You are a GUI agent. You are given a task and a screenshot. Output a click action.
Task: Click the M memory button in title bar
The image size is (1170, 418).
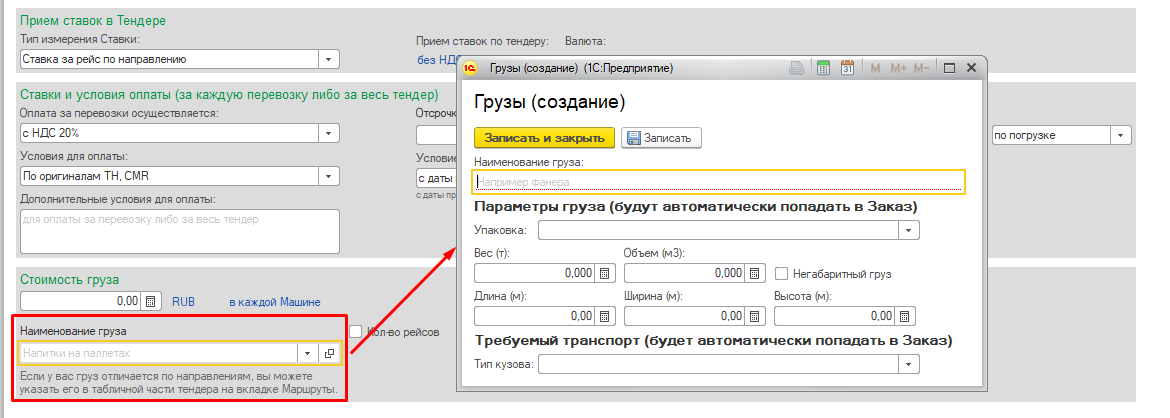click(x=875, y=68)
